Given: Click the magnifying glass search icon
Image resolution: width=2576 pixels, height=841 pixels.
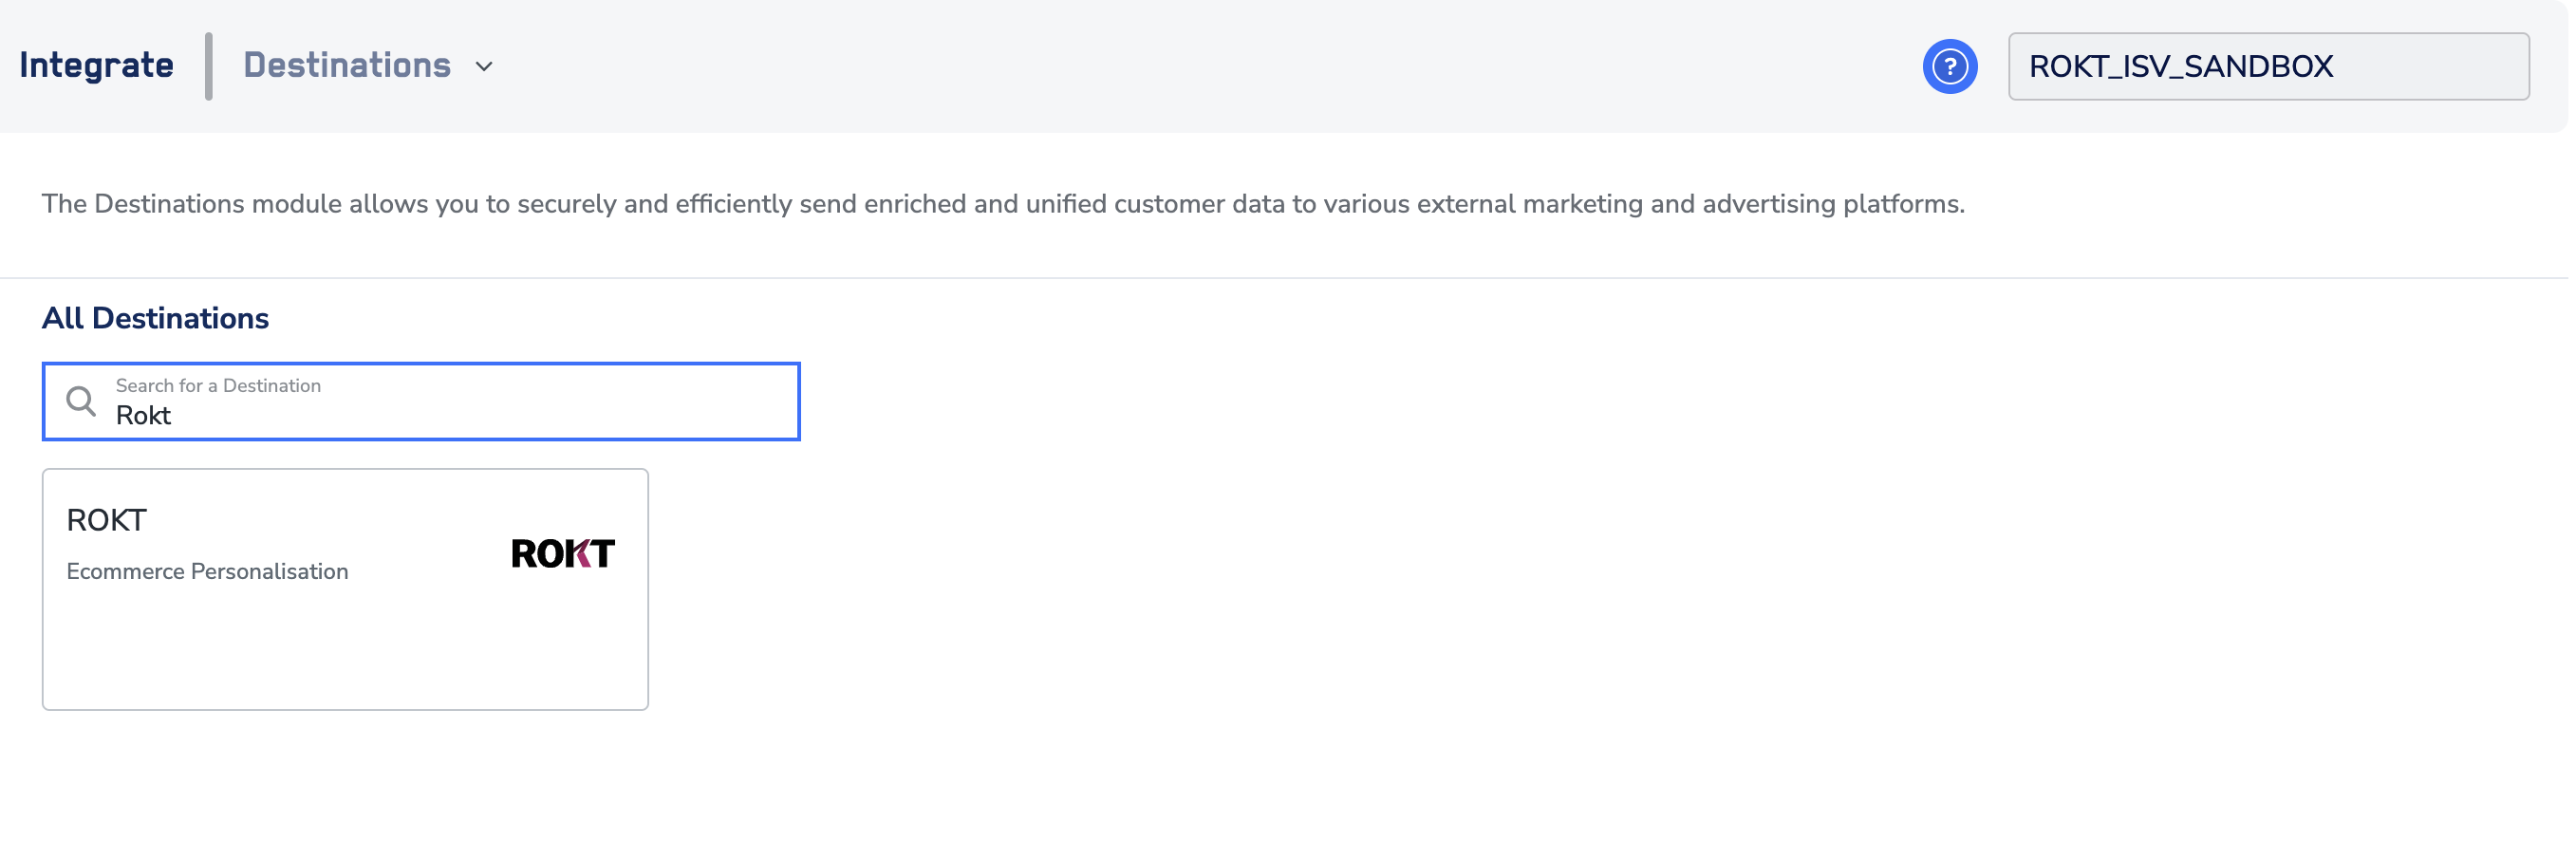Looking at the screenshot, I should coord(81,401).
